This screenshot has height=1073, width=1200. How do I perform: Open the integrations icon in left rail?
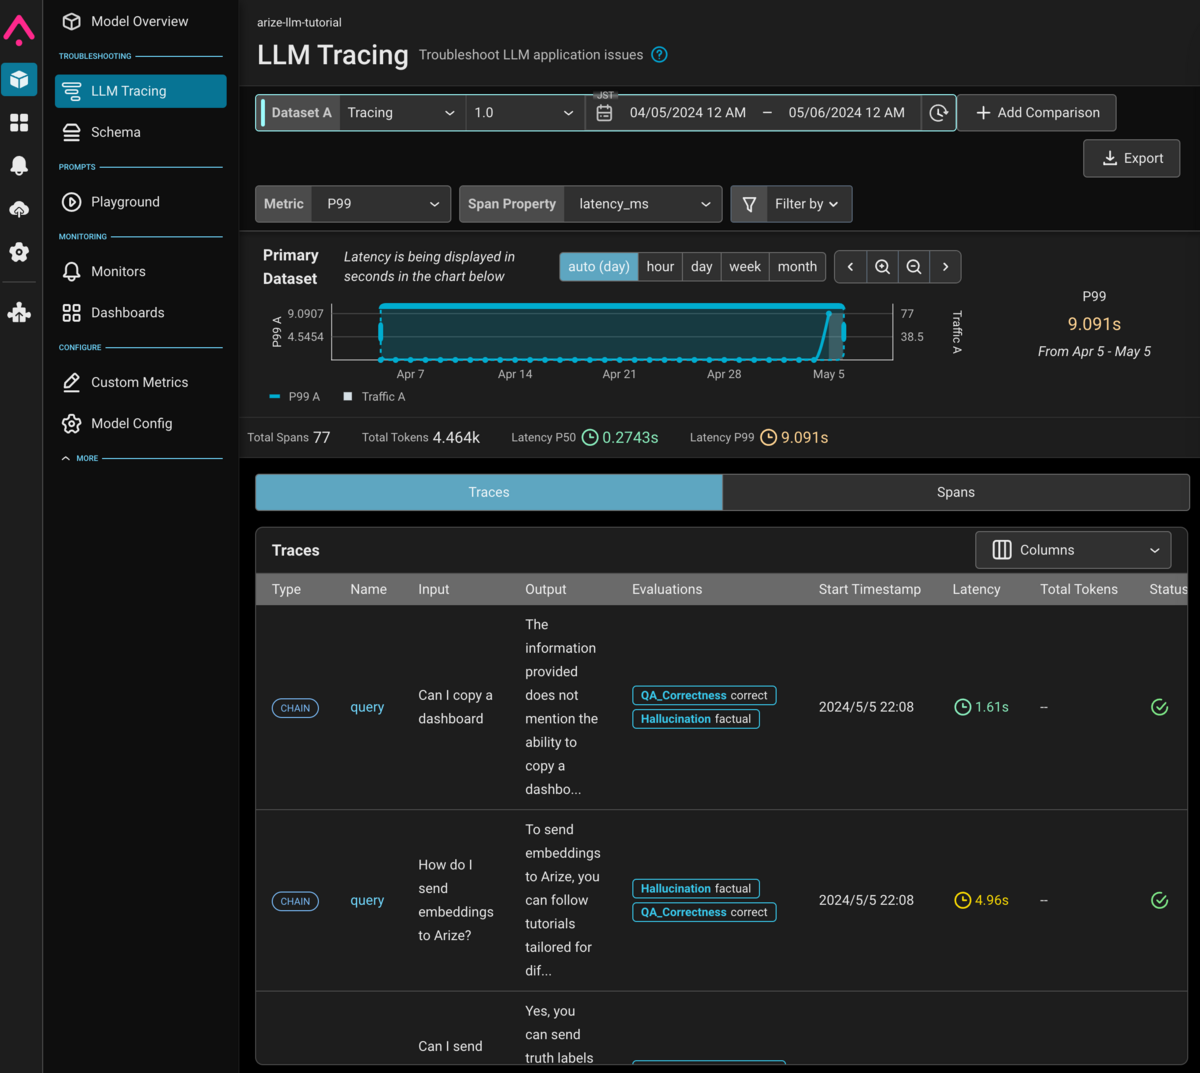pyautogui.click(x=19, y=313)
